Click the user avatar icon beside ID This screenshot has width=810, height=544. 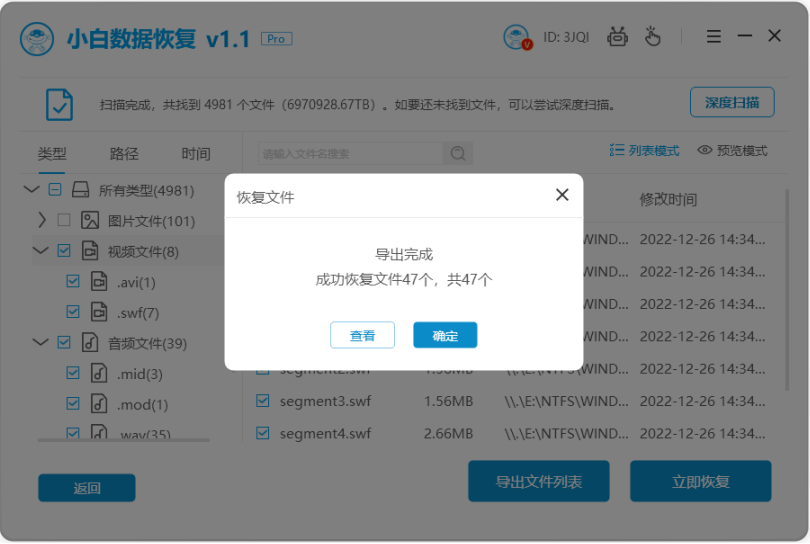517,37
